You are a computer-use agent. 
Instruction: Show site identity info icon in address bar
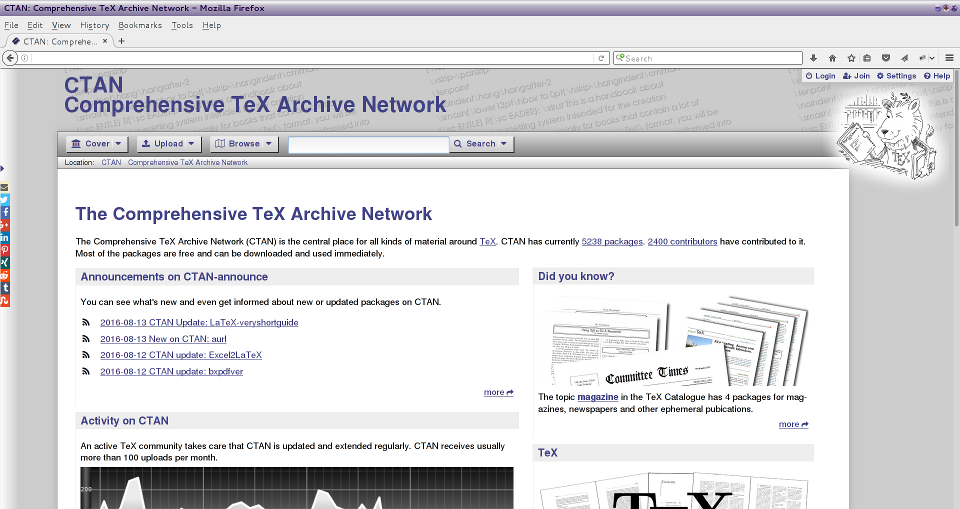point(24,58)
